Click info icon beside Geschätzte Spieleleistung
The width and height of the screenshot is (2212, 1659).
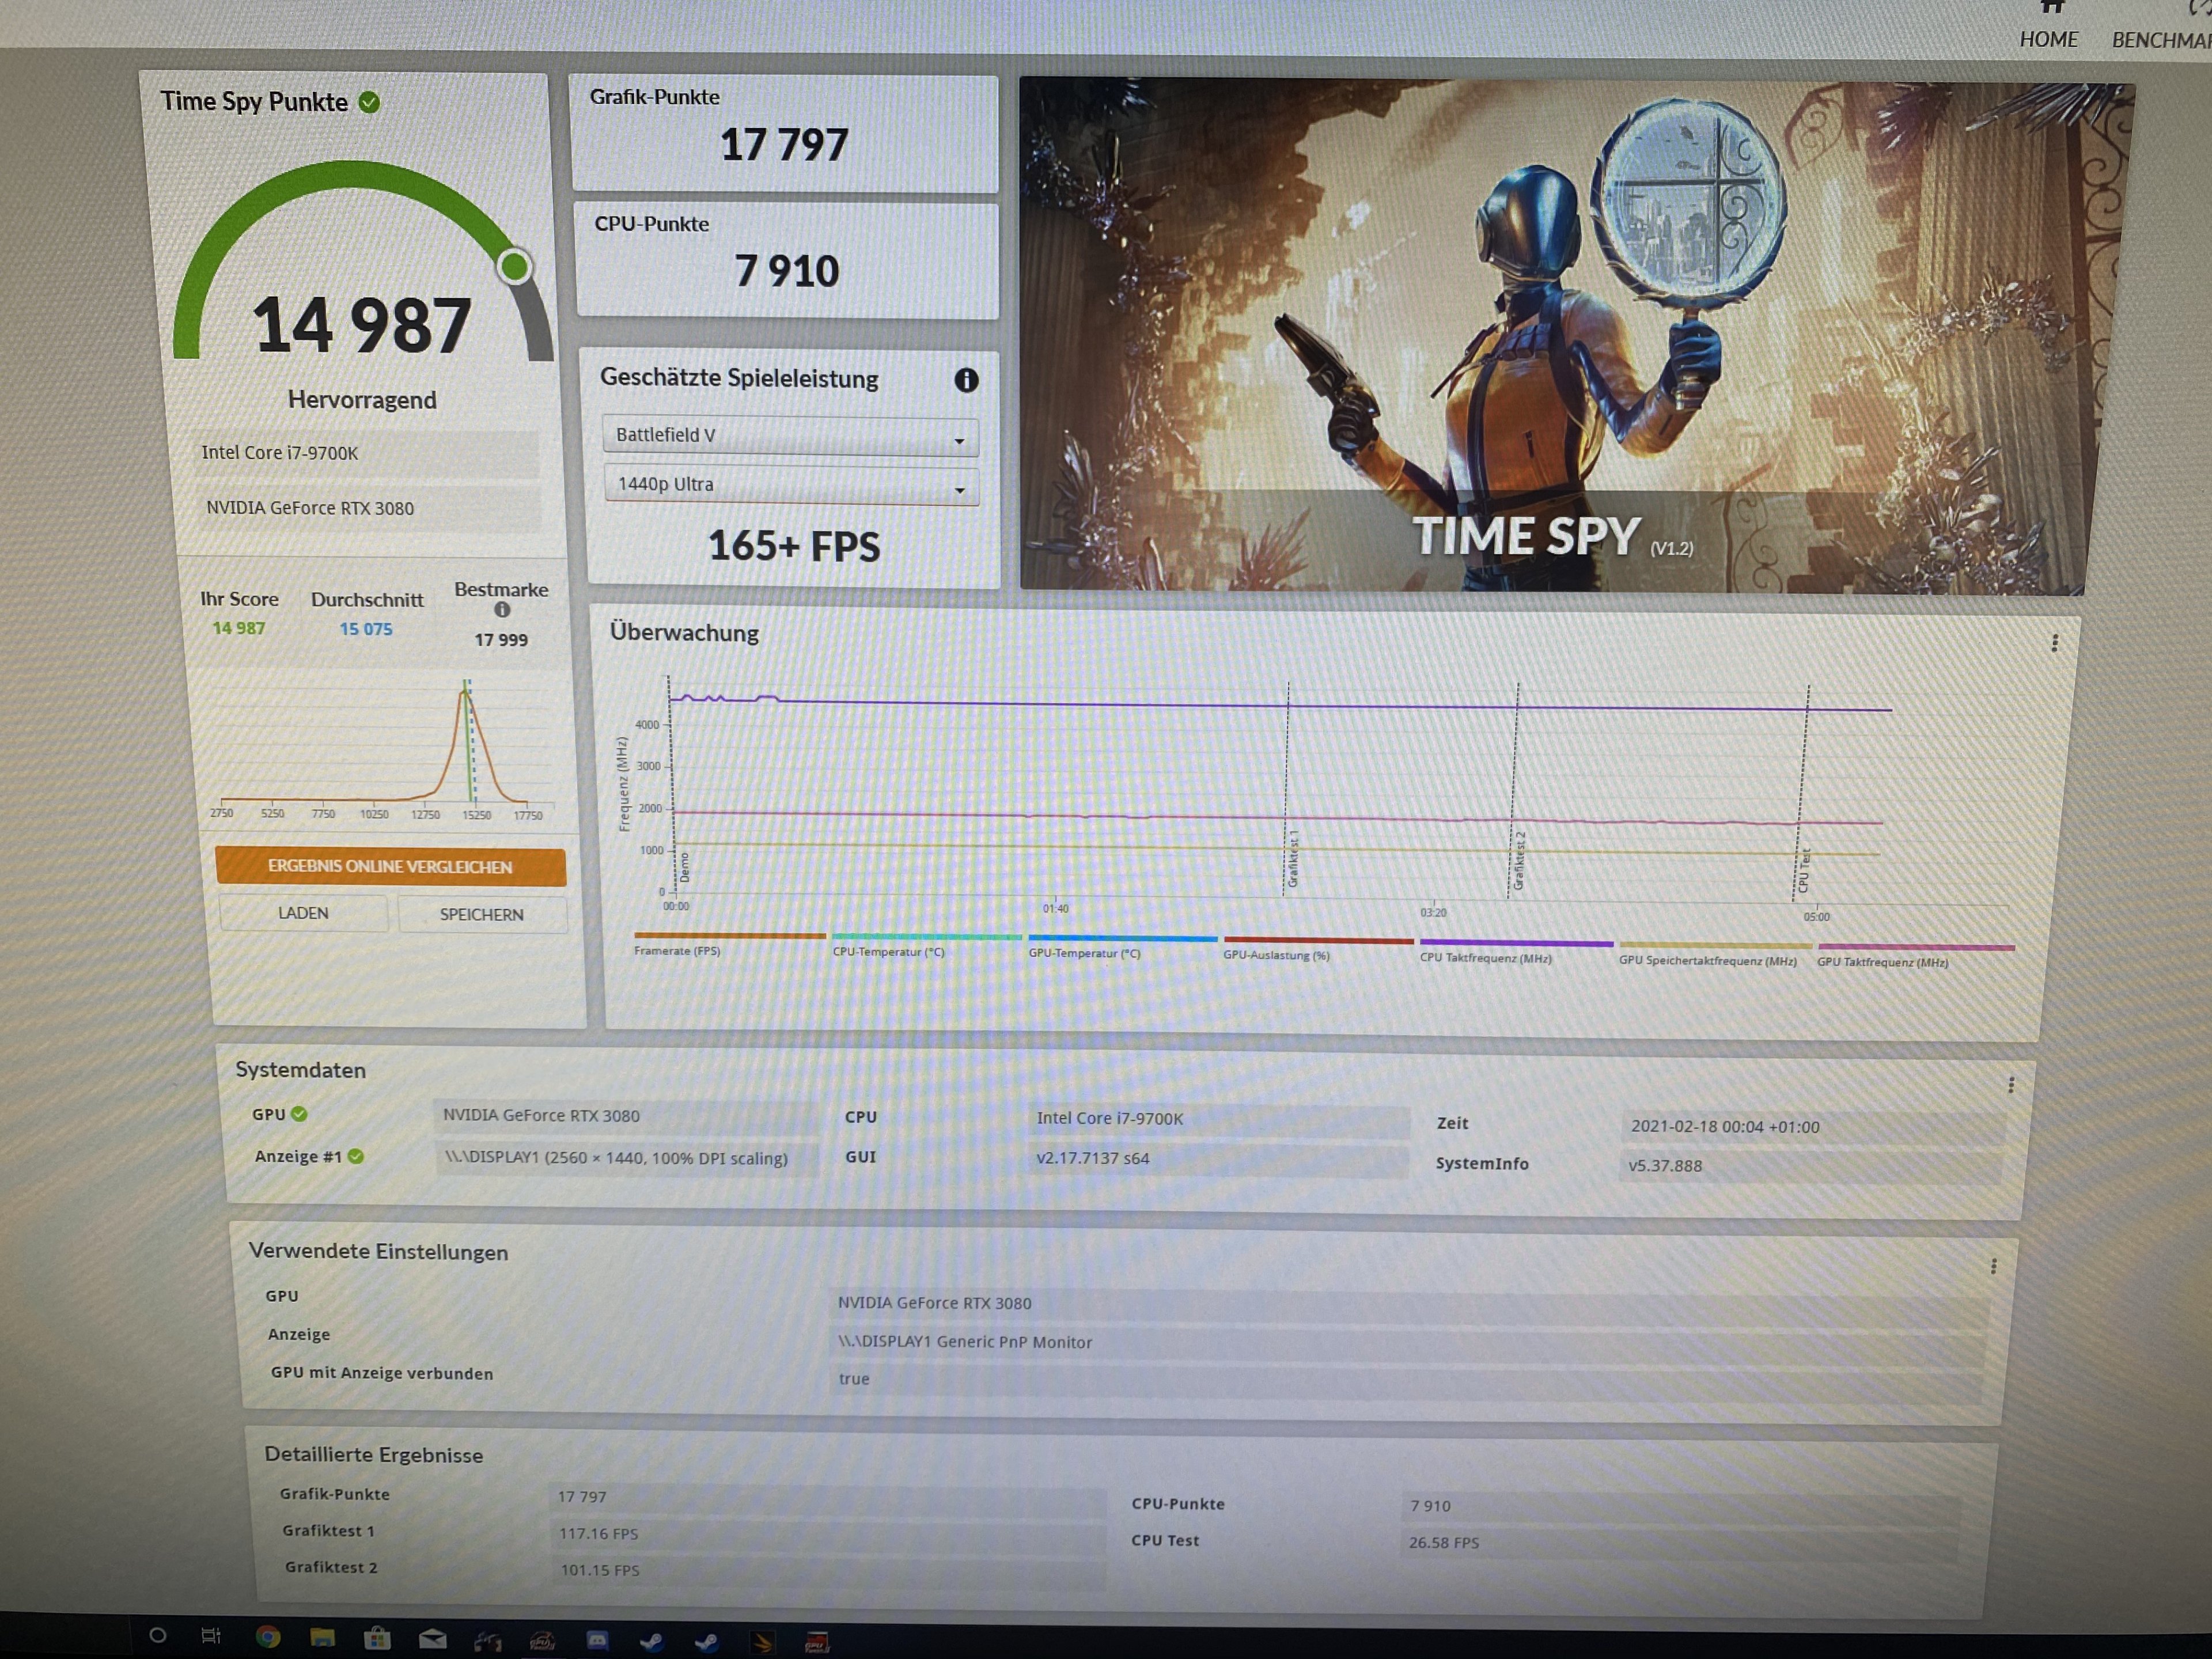click(966, 380)
